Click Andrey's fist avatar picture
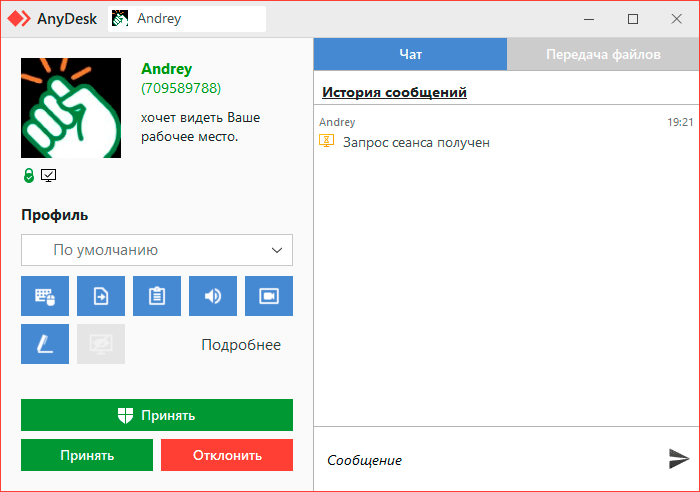Viewport: 700px width, 492px height. click(71, 108)
